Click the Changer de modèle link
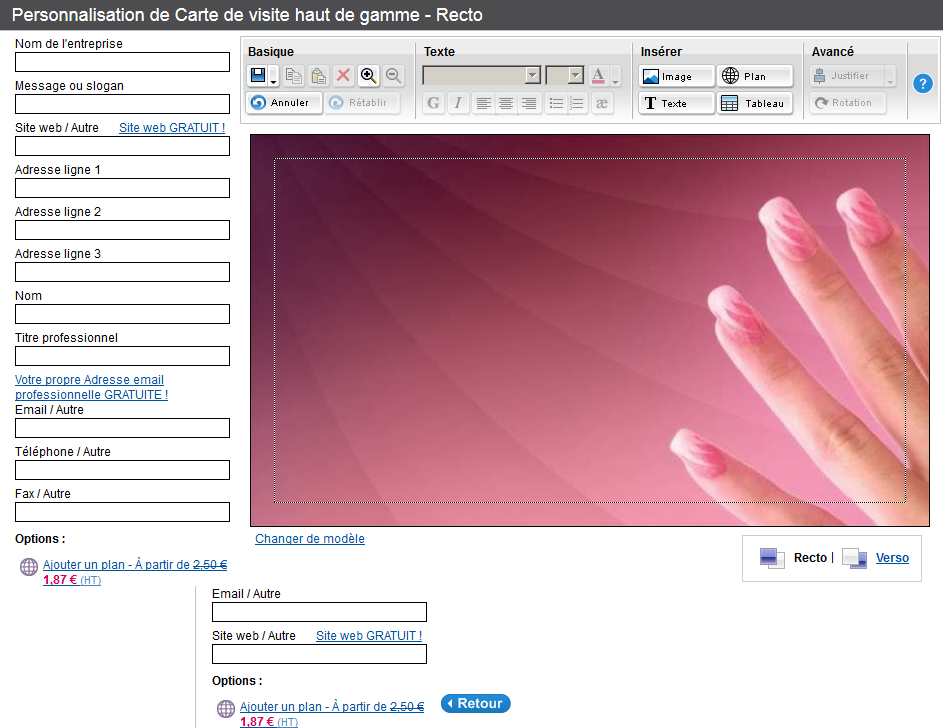The width and height of the screenshot is (943, 728). point(310,539)
